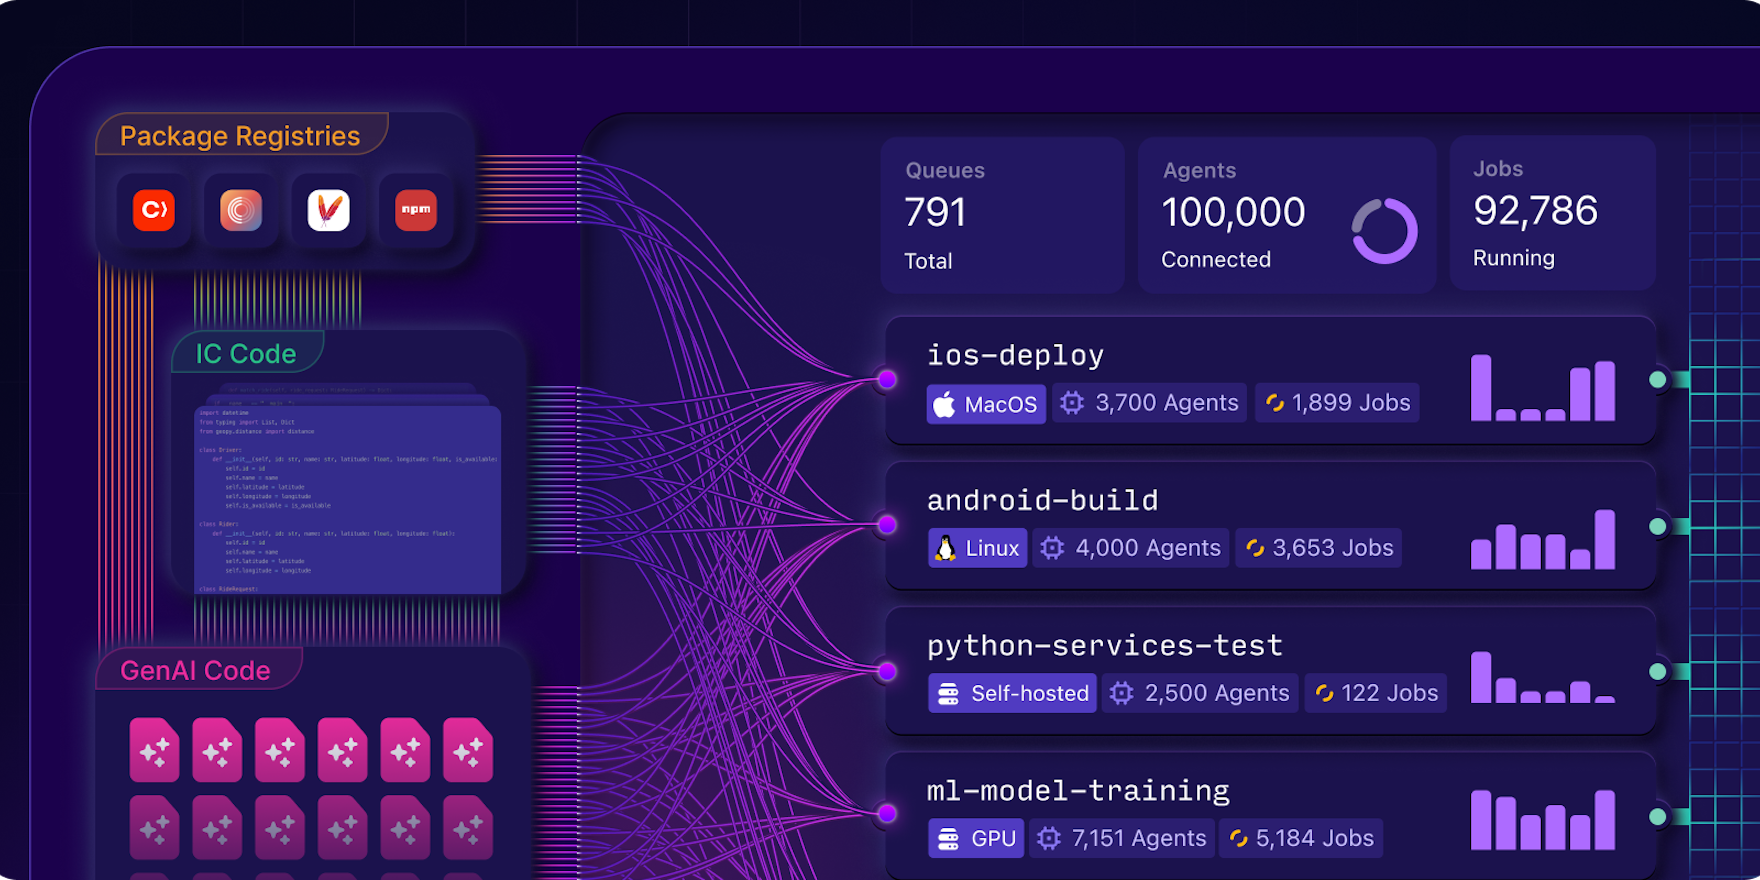Click the gear icon beside 4,000 Agents

tap(1052, 548)
